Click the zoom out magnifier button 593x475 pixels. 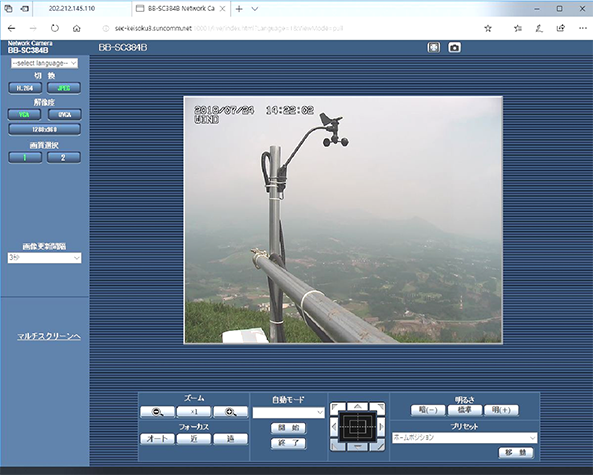(157, 411)
